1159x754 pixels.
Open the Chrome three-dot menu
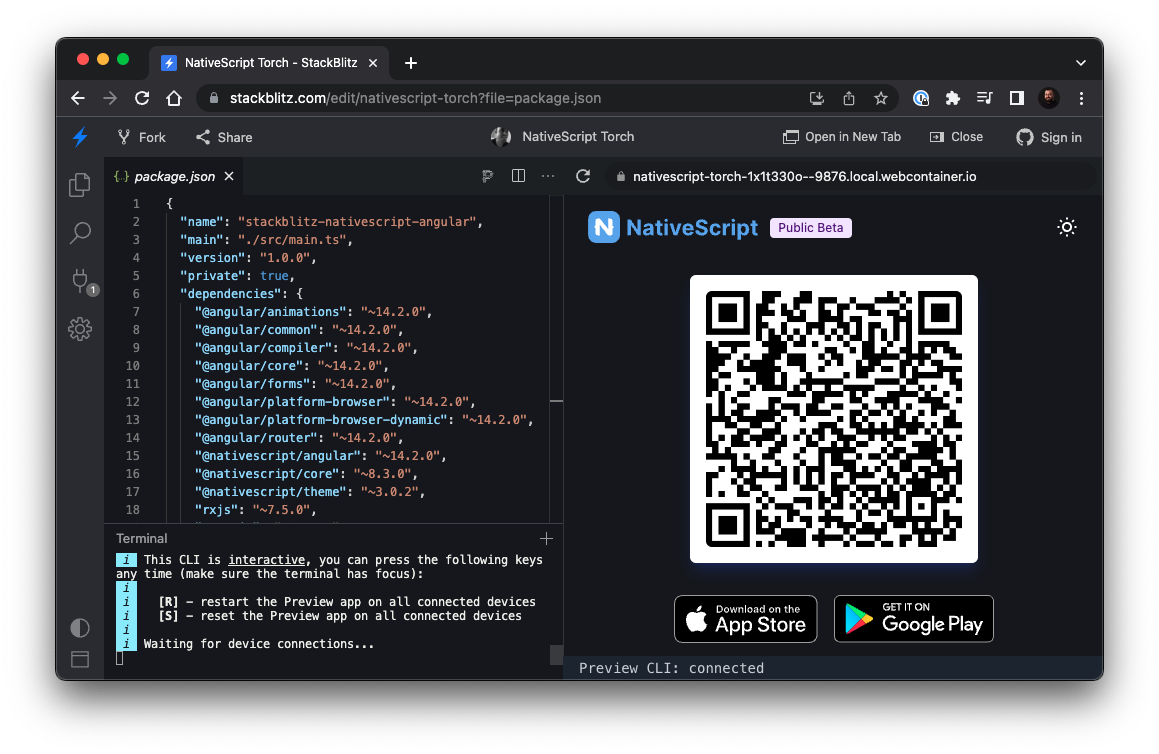(1082, 98)
